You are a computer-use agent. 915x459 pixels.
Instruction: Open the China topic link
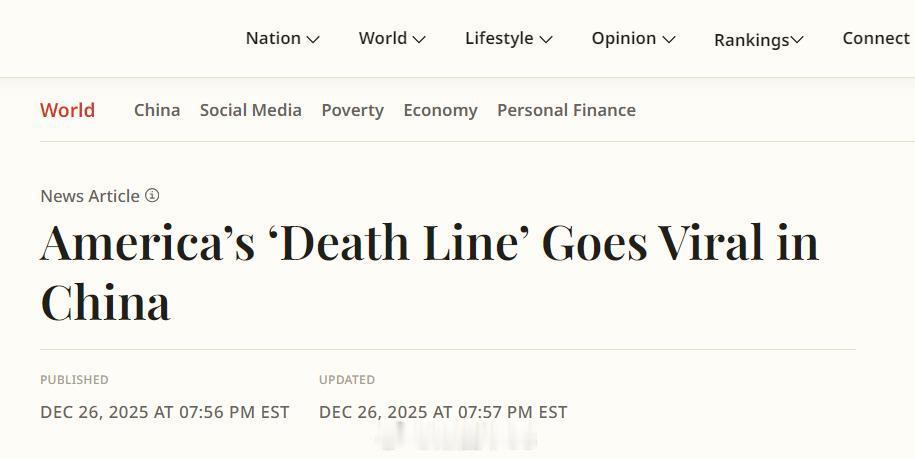pos(157,110)
